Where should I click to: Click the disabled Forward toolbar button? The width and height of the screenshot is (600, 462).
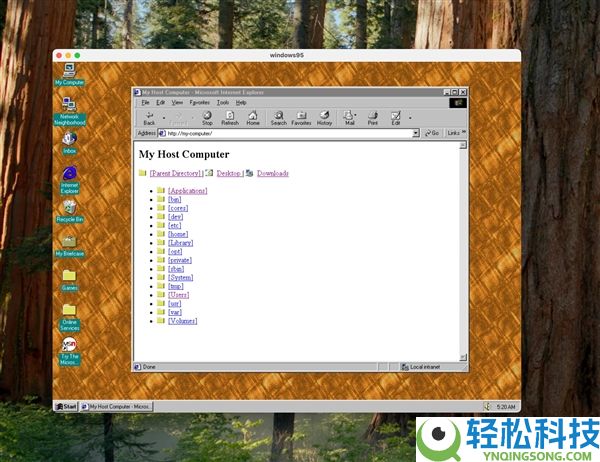(178, 118)
